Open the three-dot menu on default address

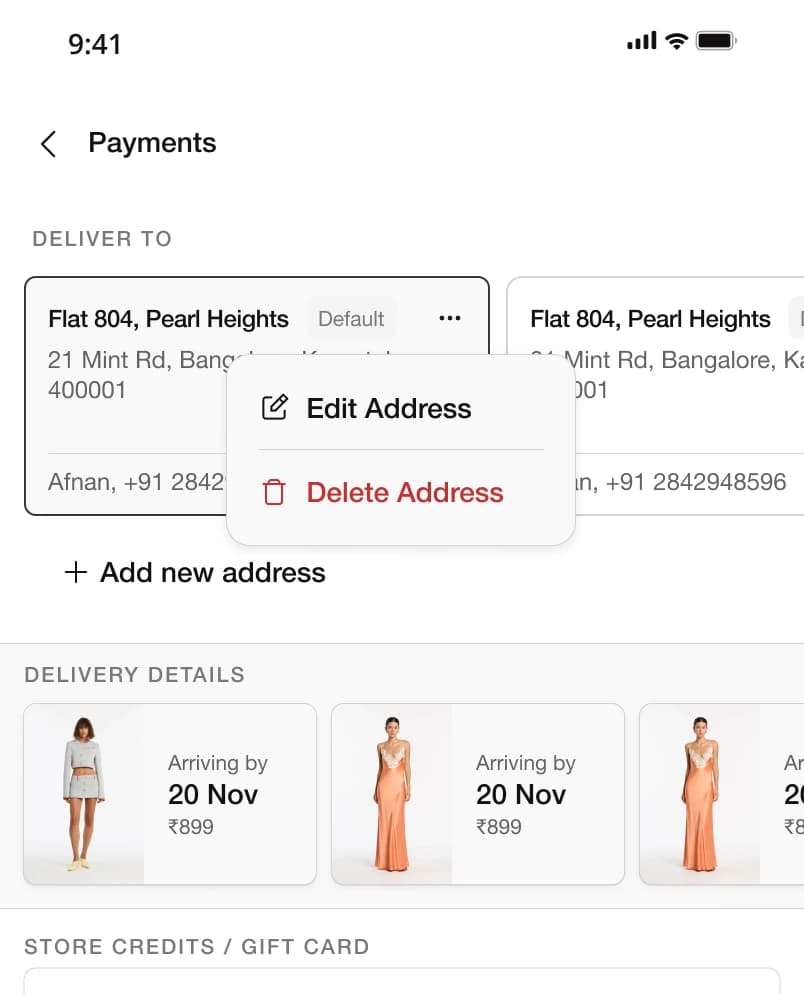(450, 318)
